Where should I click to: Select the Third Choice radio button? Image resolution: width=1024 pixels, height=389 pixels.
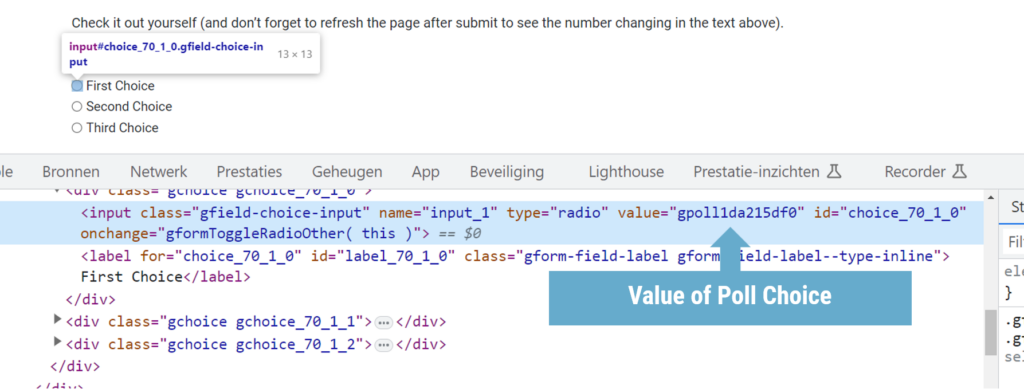pos(77,128)
